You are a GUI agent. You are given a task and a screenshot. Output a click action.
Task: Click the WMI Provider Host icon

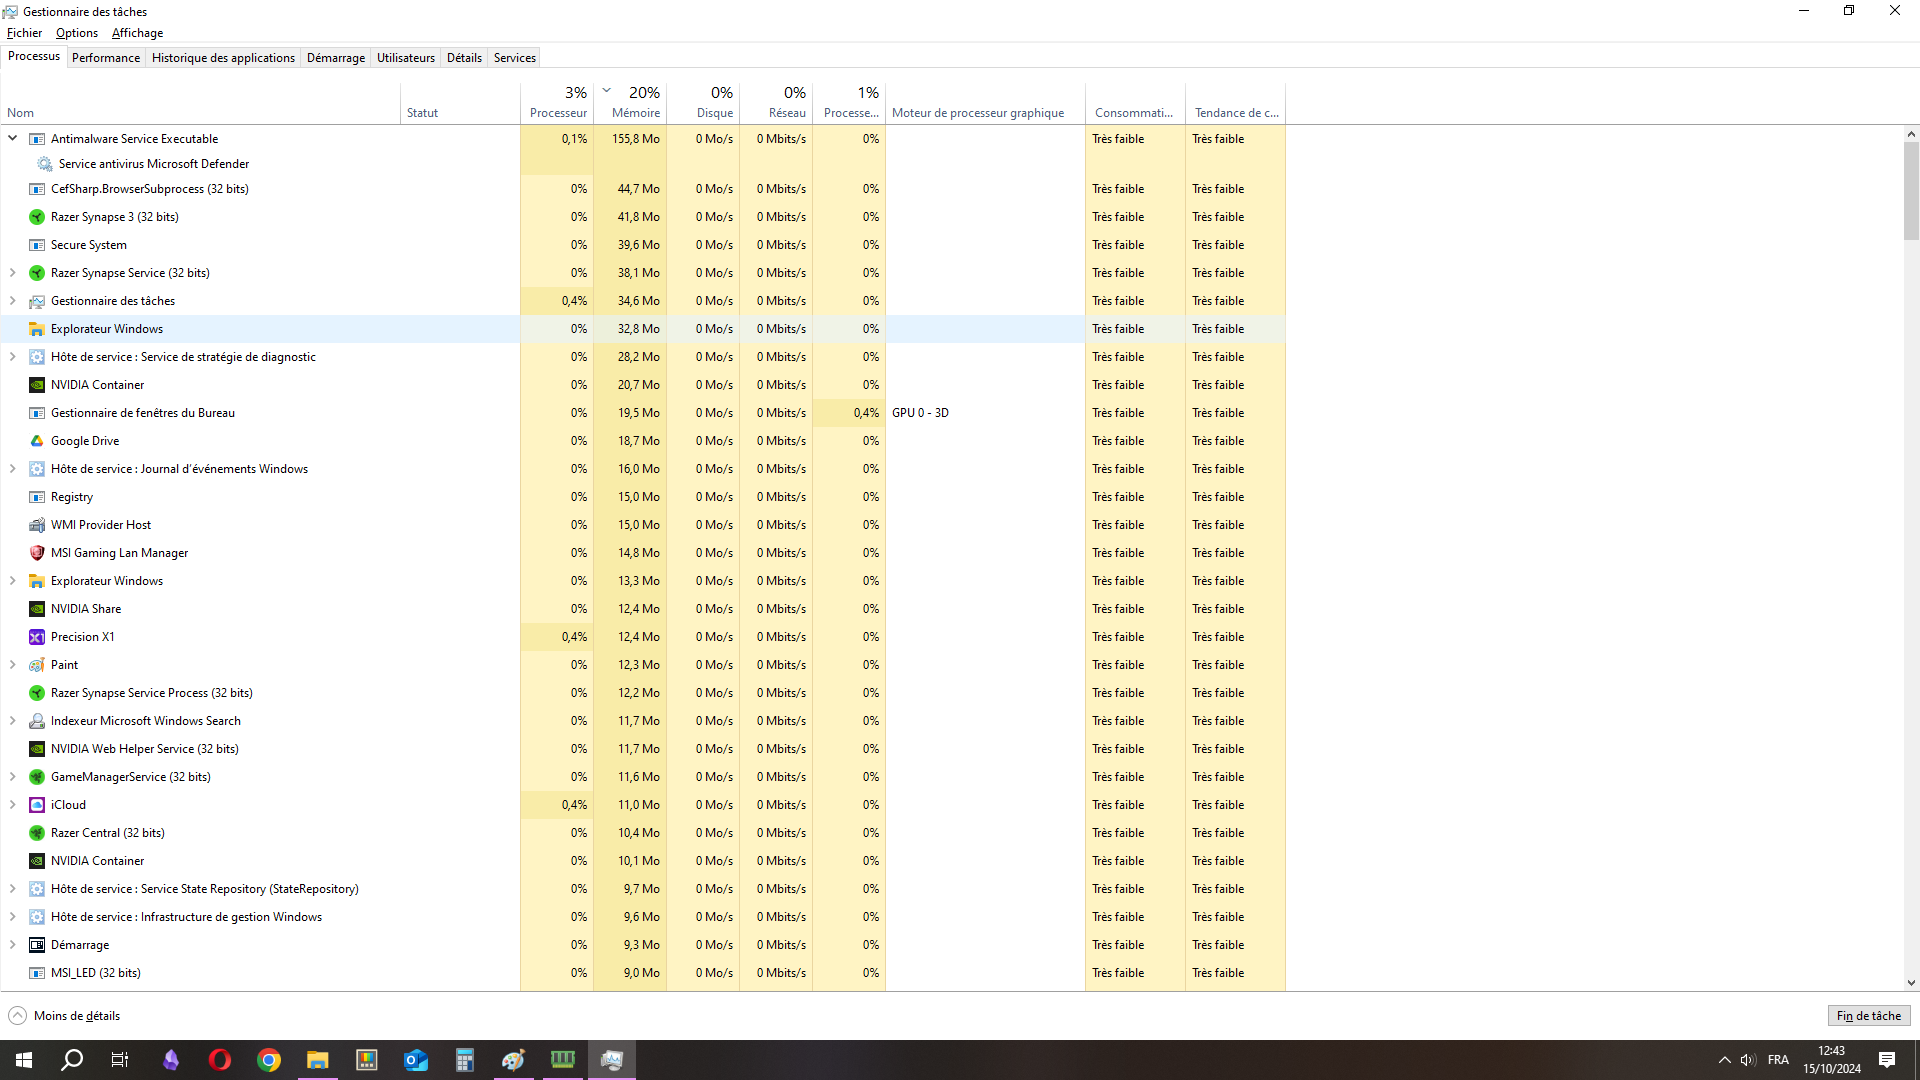[x=37, y=525]
